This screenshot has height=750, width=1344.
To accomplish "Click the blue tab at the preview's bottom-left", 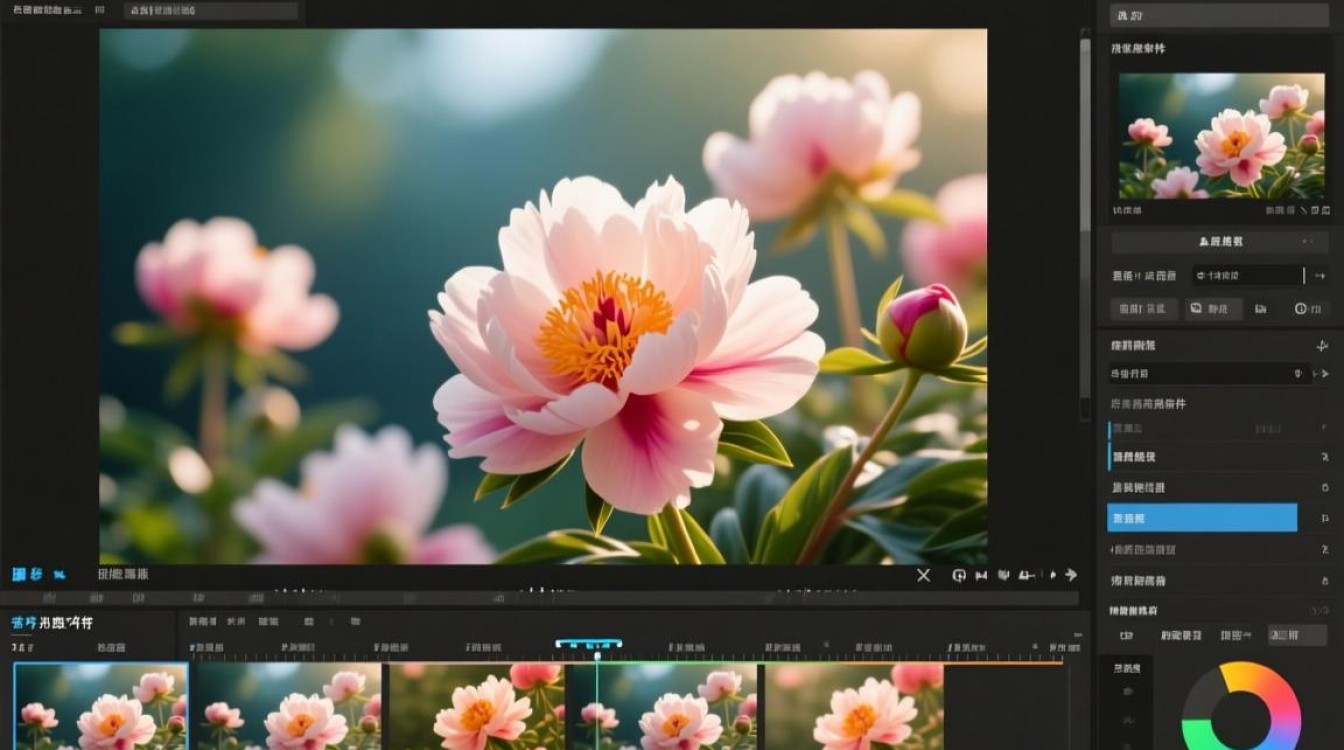I will 27,574.
